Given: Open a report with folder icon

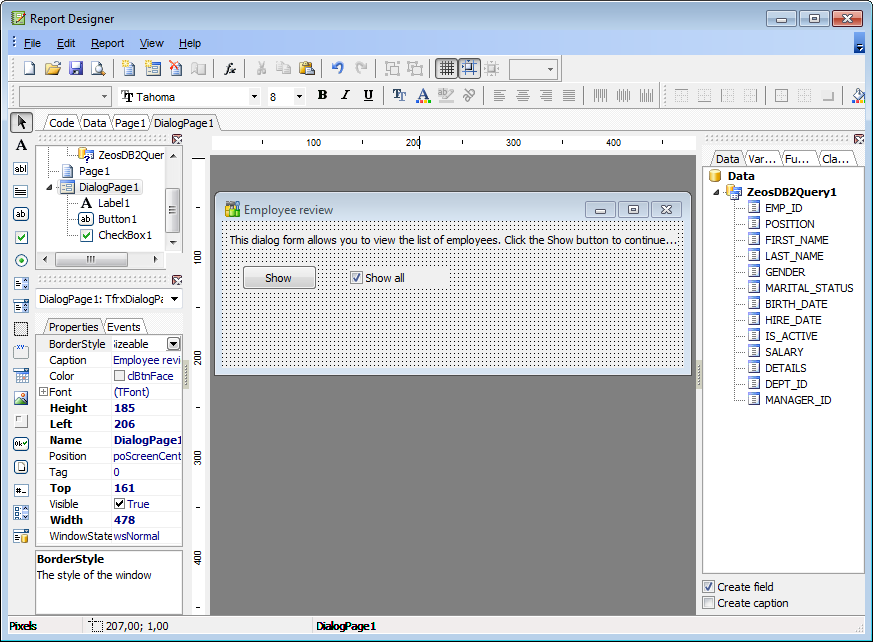Looking at the screenshot, I should pyautogui.click(x=53, y=68).
